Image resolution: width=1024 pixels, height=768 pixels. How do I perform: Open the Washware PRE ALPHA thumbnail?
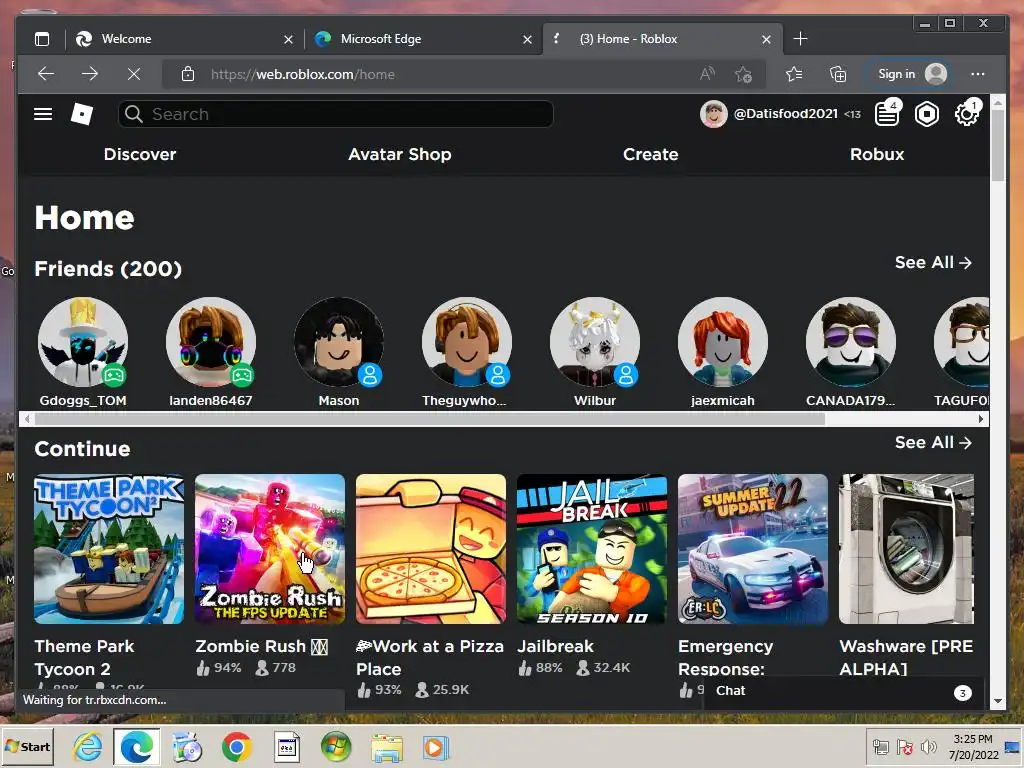pos(906,549)
